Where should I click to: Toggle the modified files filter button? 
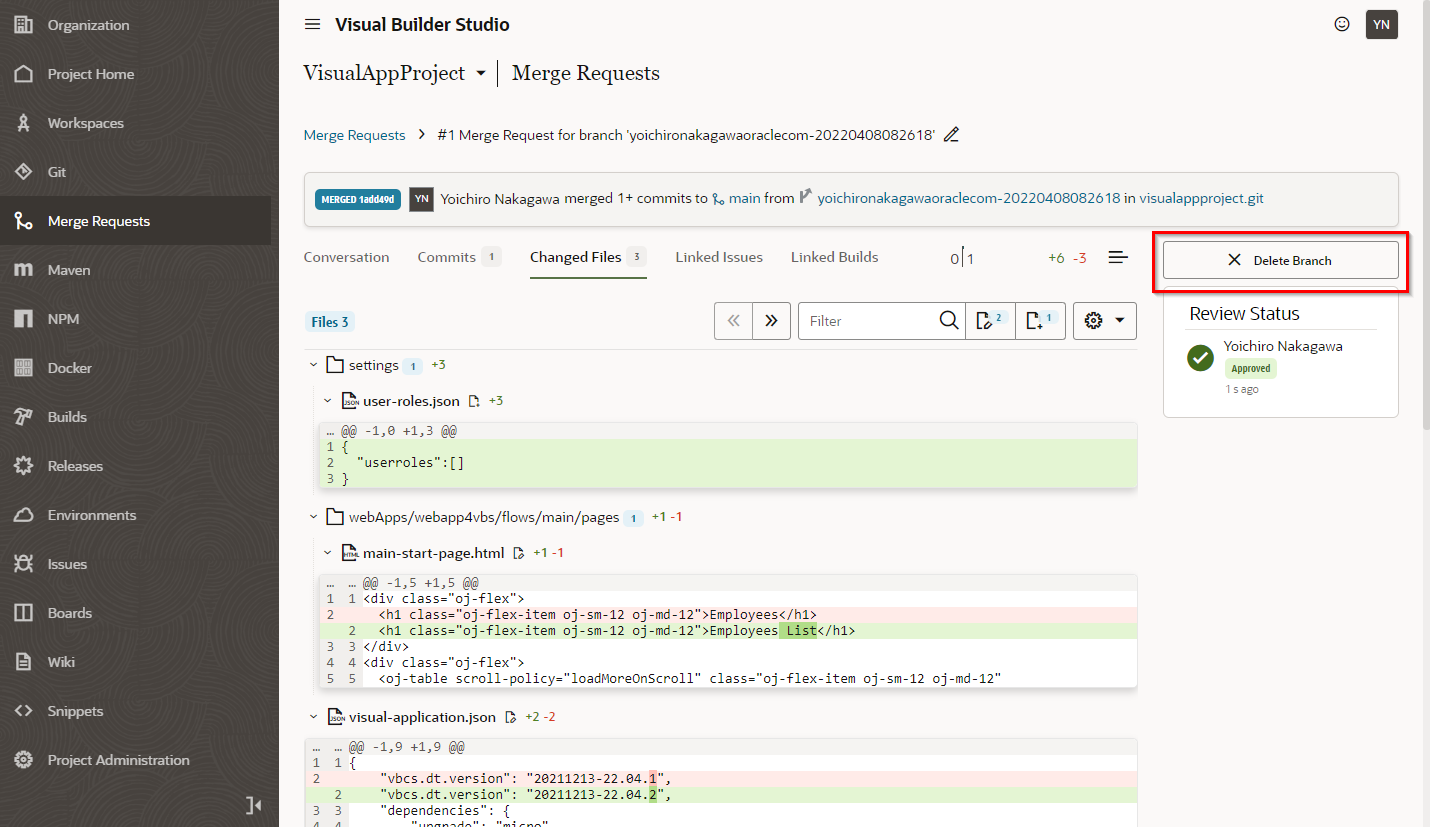click(989, 321)
